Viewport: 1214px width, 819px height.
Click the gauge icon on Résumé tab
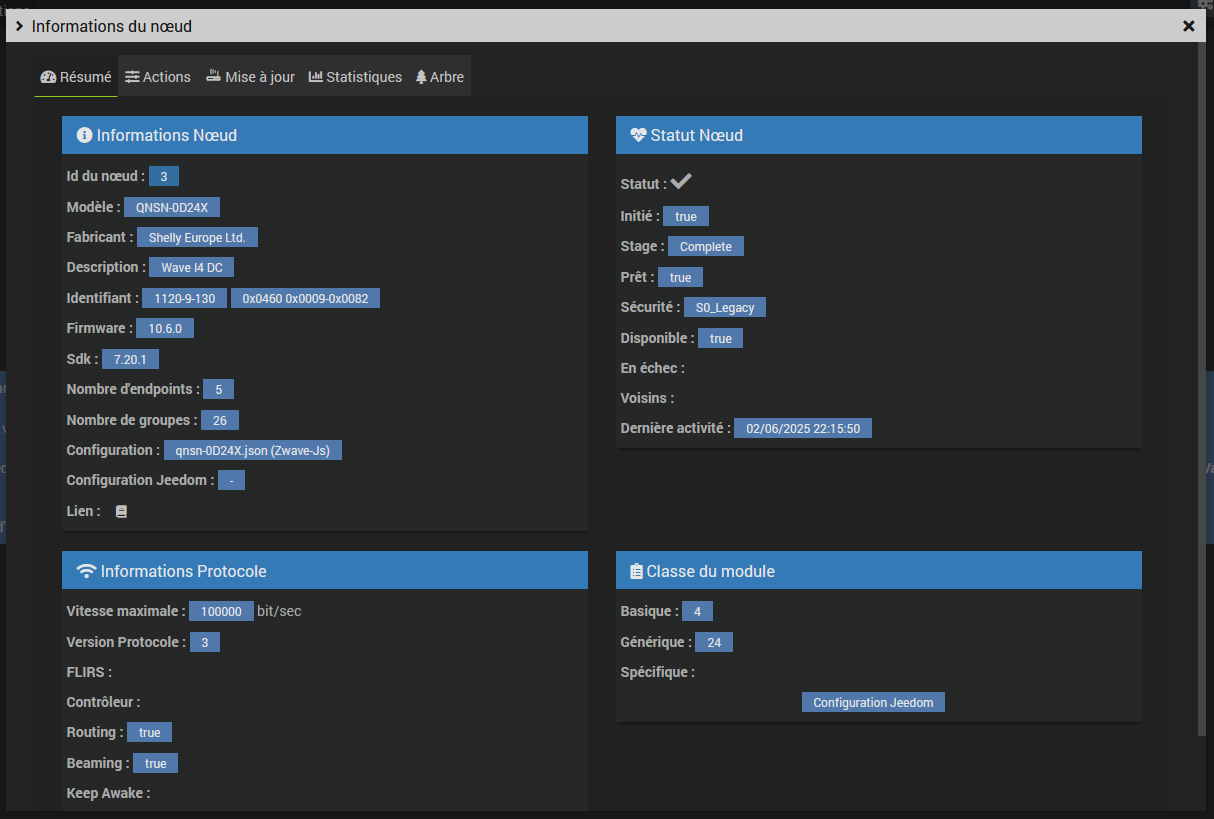pyautogui.click(x=48, y=77)
